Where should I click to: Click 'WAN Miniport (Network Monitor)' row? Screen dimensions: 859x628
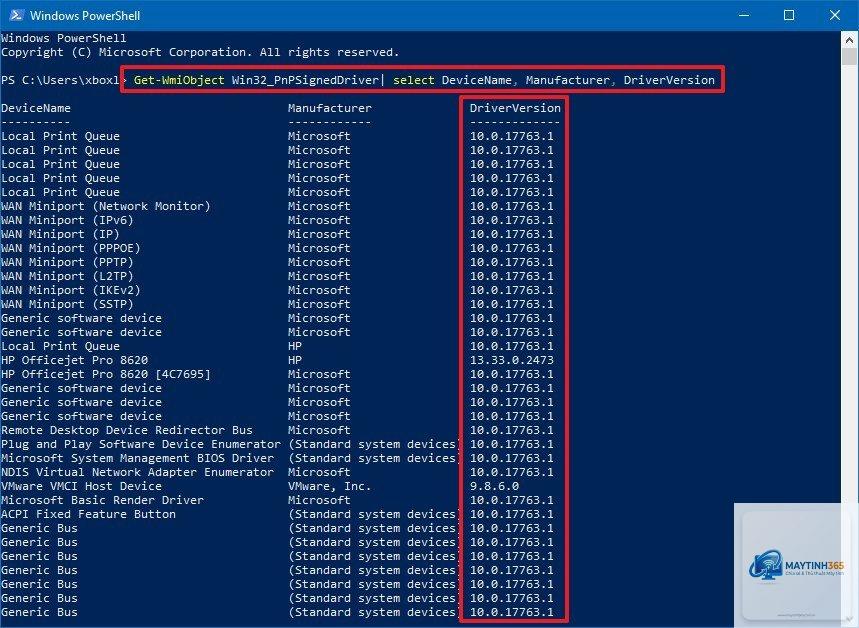[106, 206]
